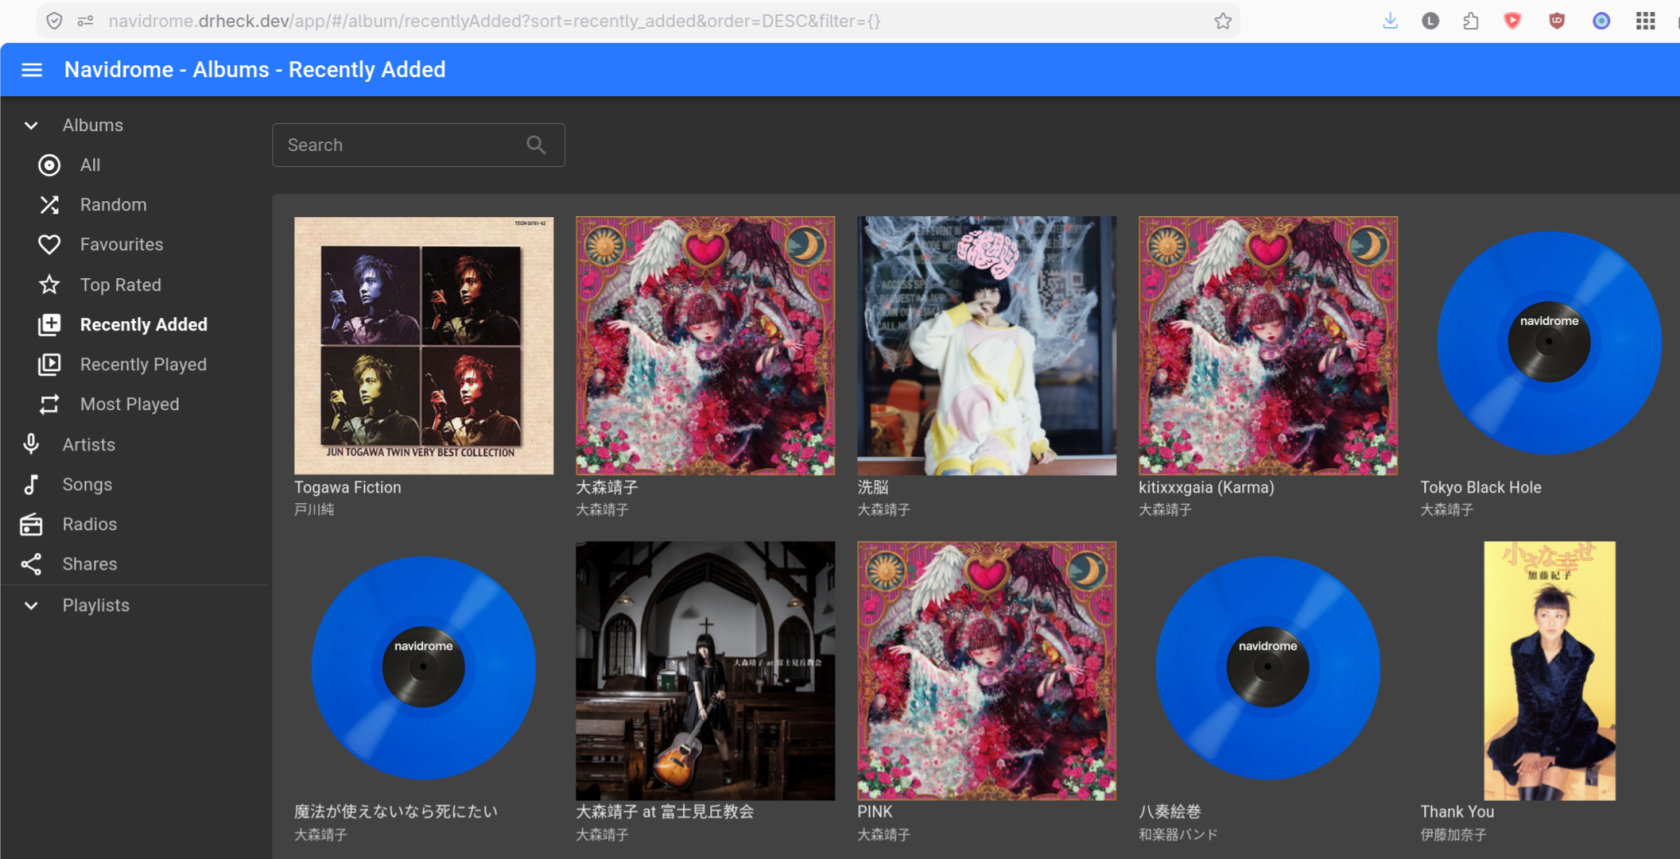The height and width of the screenshot is (859, 1680).
Task: Open the PINK album title link
Action: tap(875, 812)
